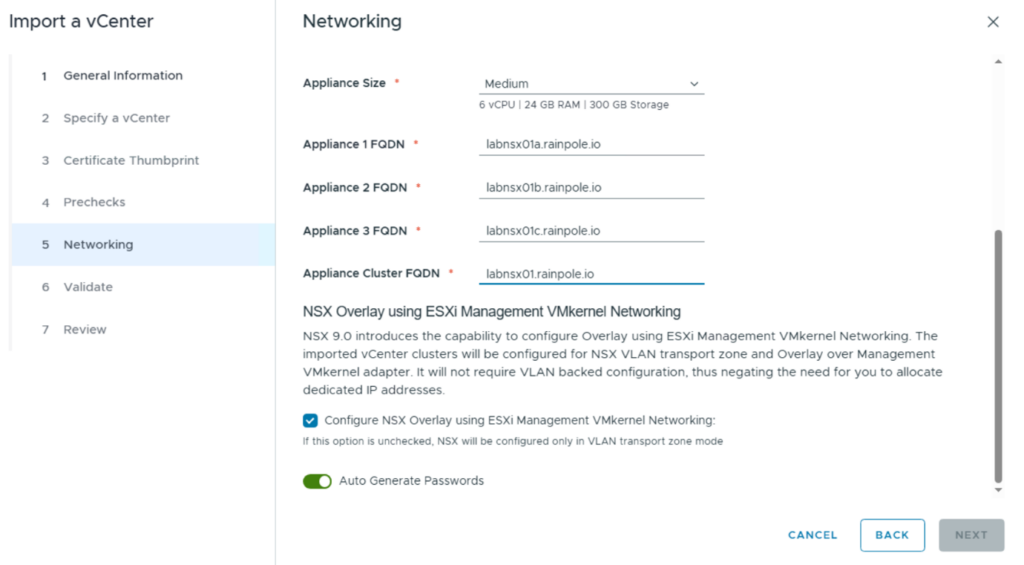Close the Import a vCenter dialog
Viewport: 1024px width, 565px height.
pyautogui.click(x=992, y=22)
